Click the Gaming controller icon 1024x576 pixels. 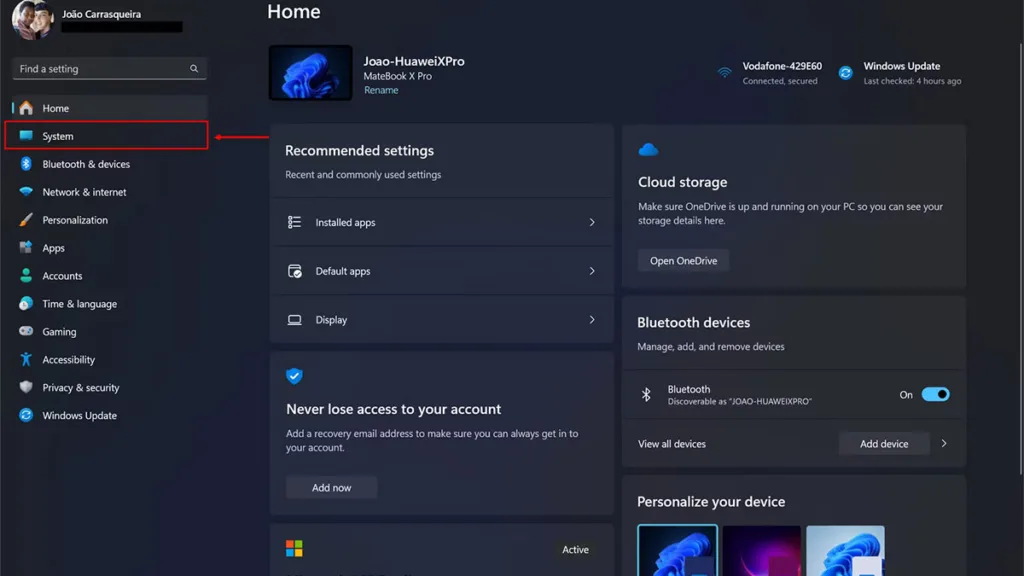(x=26, y=331)
